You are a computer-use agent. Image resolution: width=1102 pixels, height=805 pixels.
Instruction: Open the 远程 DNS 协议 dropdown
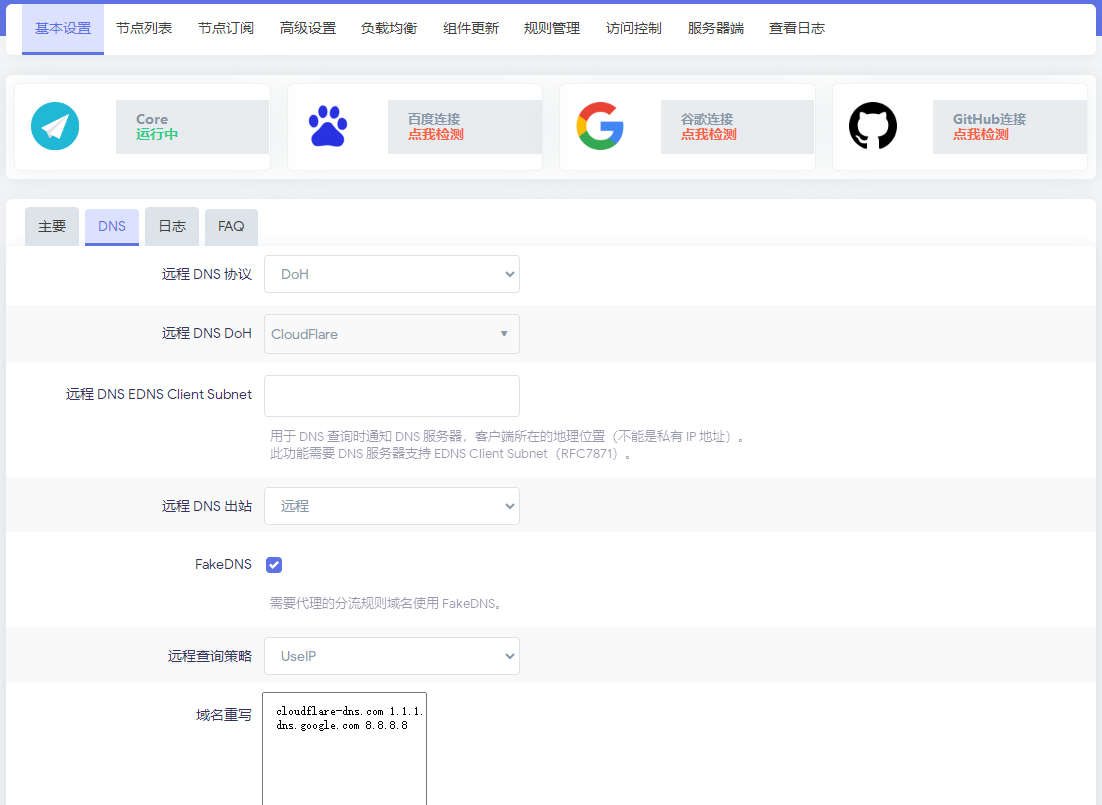[x=391, y=274]
